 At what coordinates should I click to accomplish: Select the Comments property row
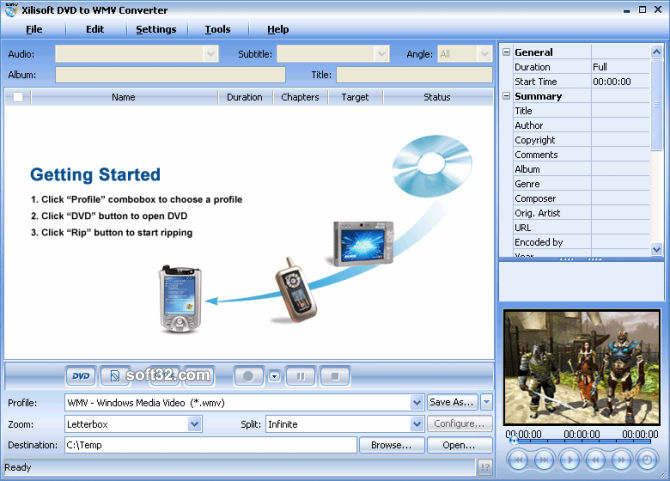pos(581,154)
